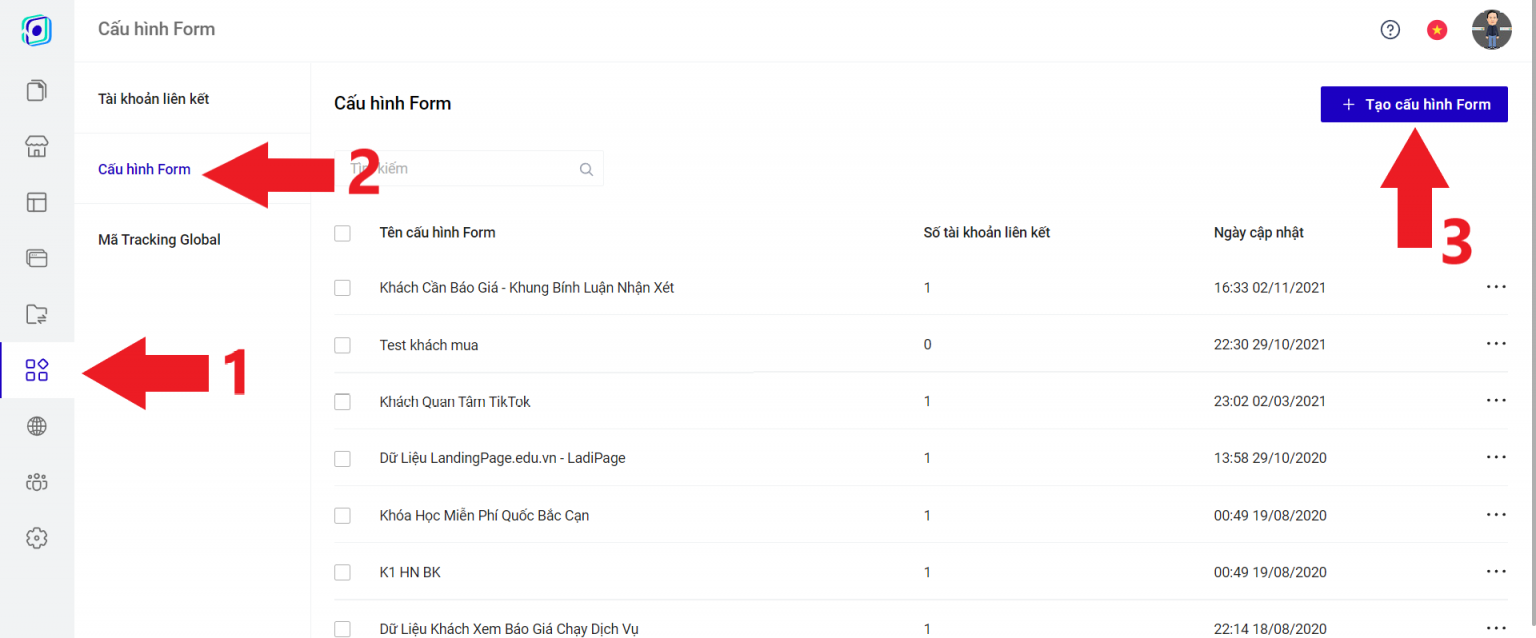Open "Khóa Học Miễn Phí Quốc Bắc Cạn" form
This screenshot has width=1536, height=638.
[484, 516]
